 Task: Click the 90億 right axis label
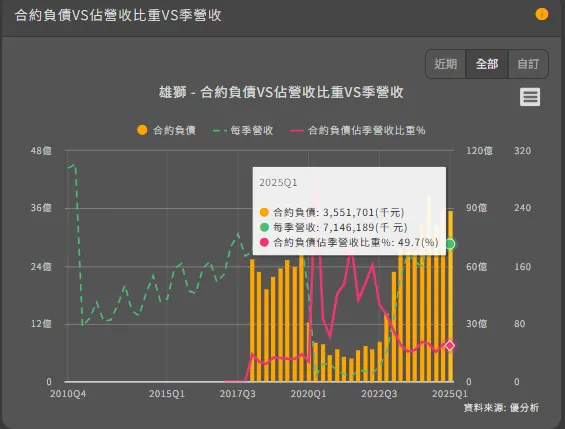[x=476, y=208]
